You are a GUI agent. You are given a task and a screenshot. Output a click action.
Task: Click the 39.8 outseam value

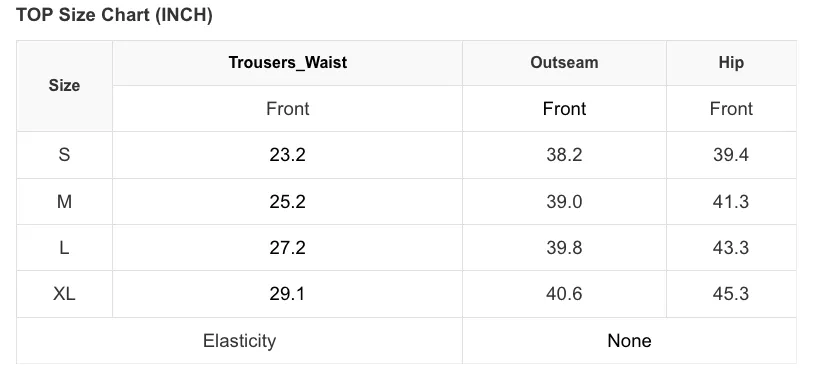(x=564, y=247)
